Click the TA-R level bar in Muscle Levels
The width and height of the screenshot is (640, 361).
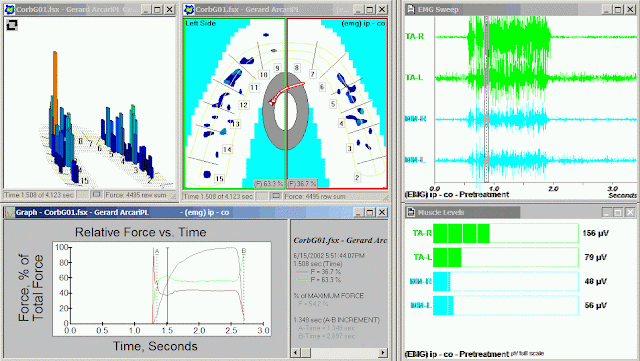pos(506,234)
